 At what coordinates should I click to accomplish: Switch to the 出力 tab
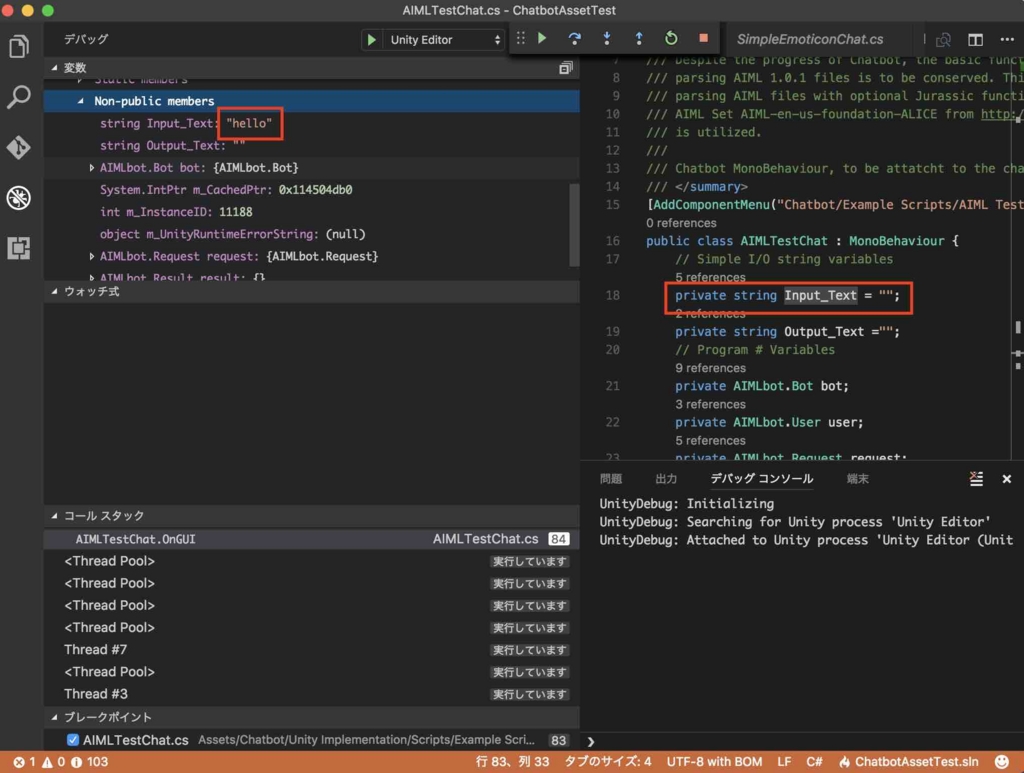point(666,479)
